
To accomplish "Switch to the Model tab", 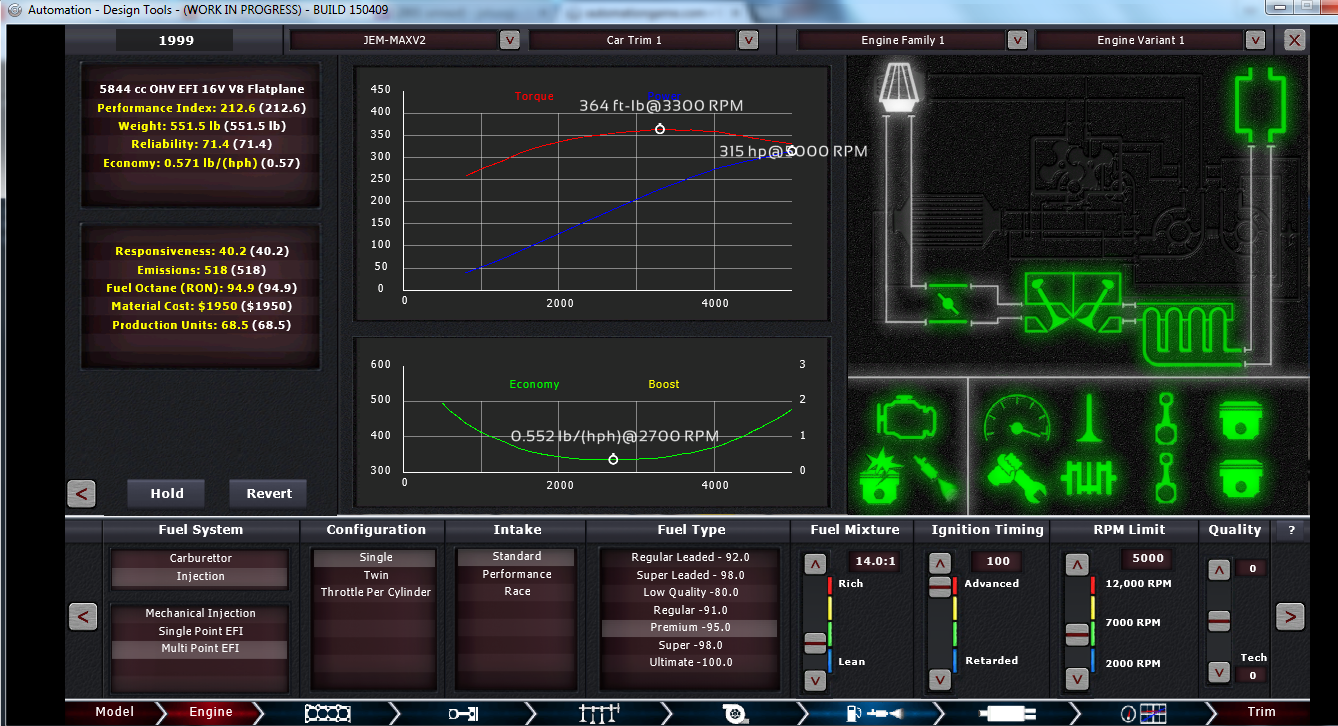I will [114, 712].
